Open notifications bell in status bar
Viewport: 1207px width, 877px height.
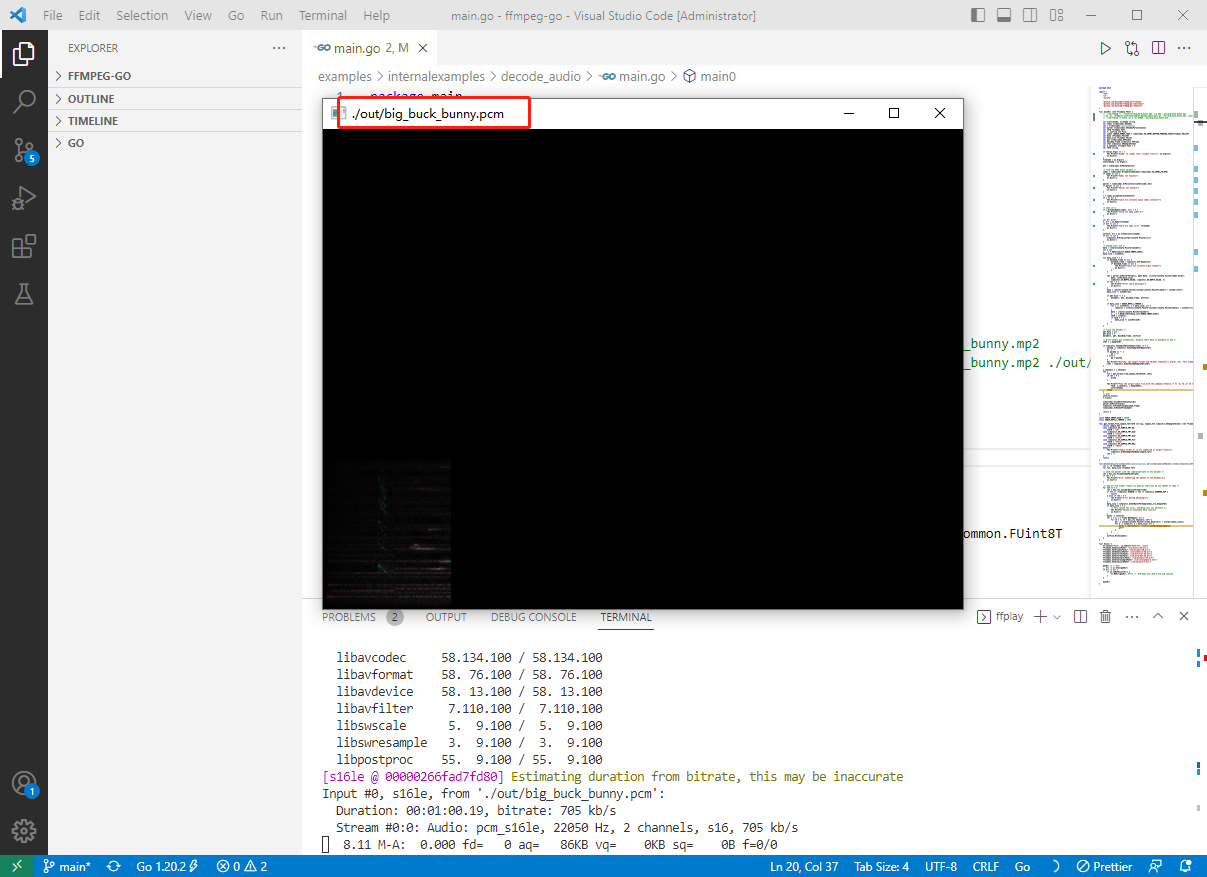tap(1186, 866)
